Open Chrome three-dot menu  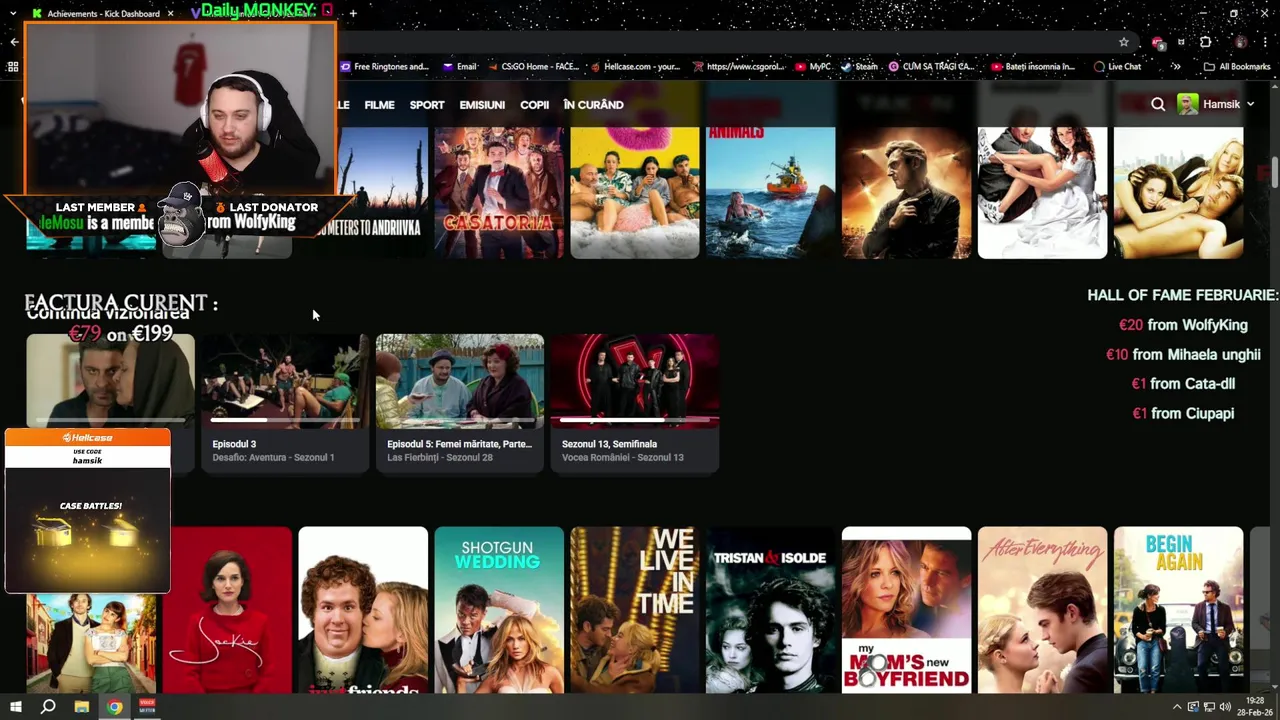1266,42
